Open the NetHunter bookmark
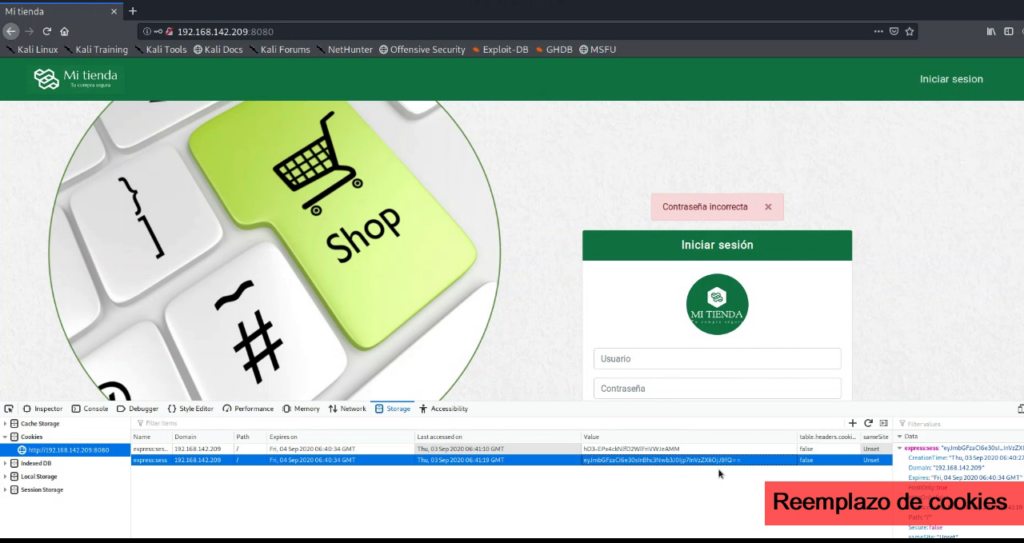The width and height of the screenshot is (1024, 543). coord(344,50)
